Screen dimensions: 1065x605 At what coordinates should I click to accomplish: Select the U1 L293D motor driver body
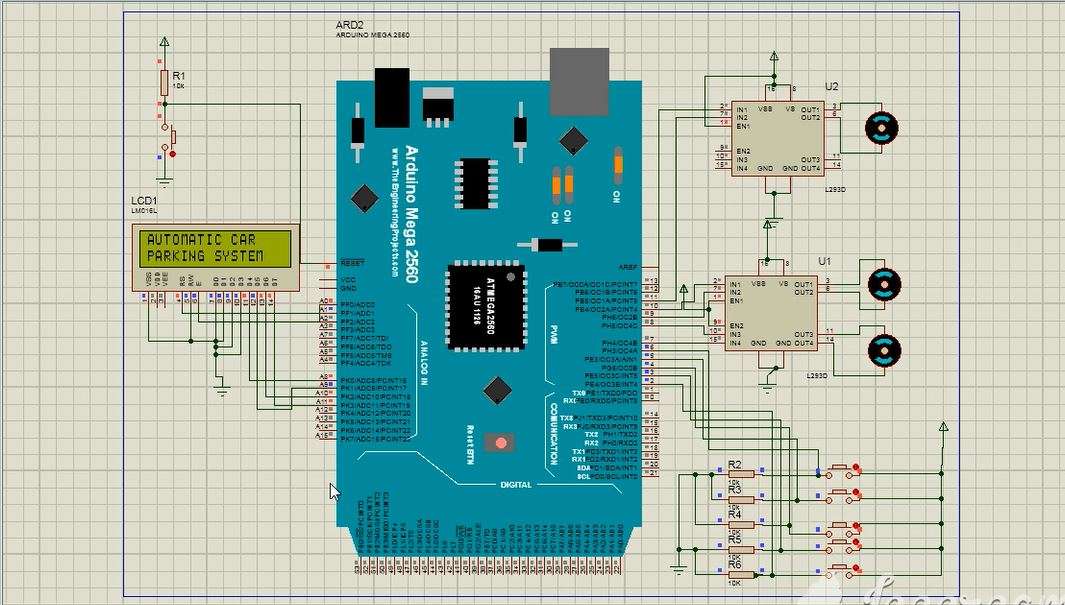(771, 313)
